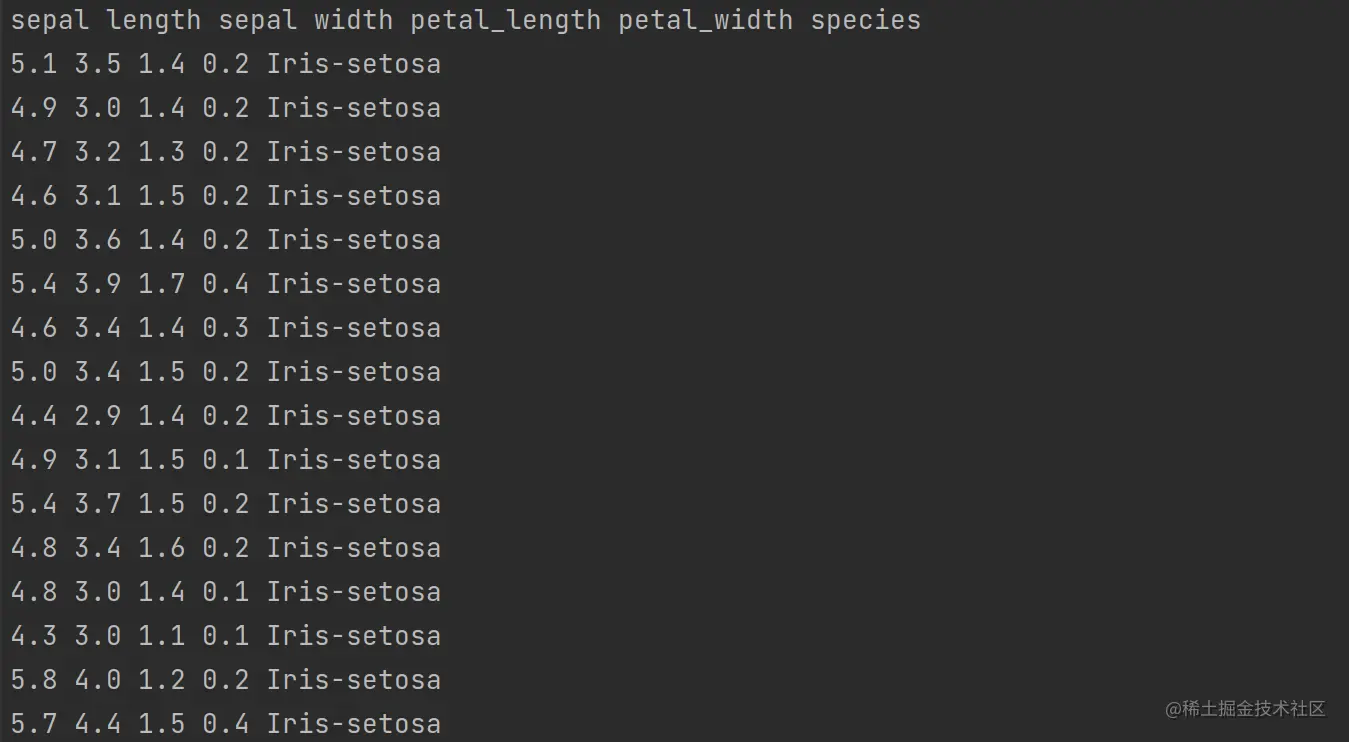Select the row beginning 5.4 3.7

coord(226,504)
